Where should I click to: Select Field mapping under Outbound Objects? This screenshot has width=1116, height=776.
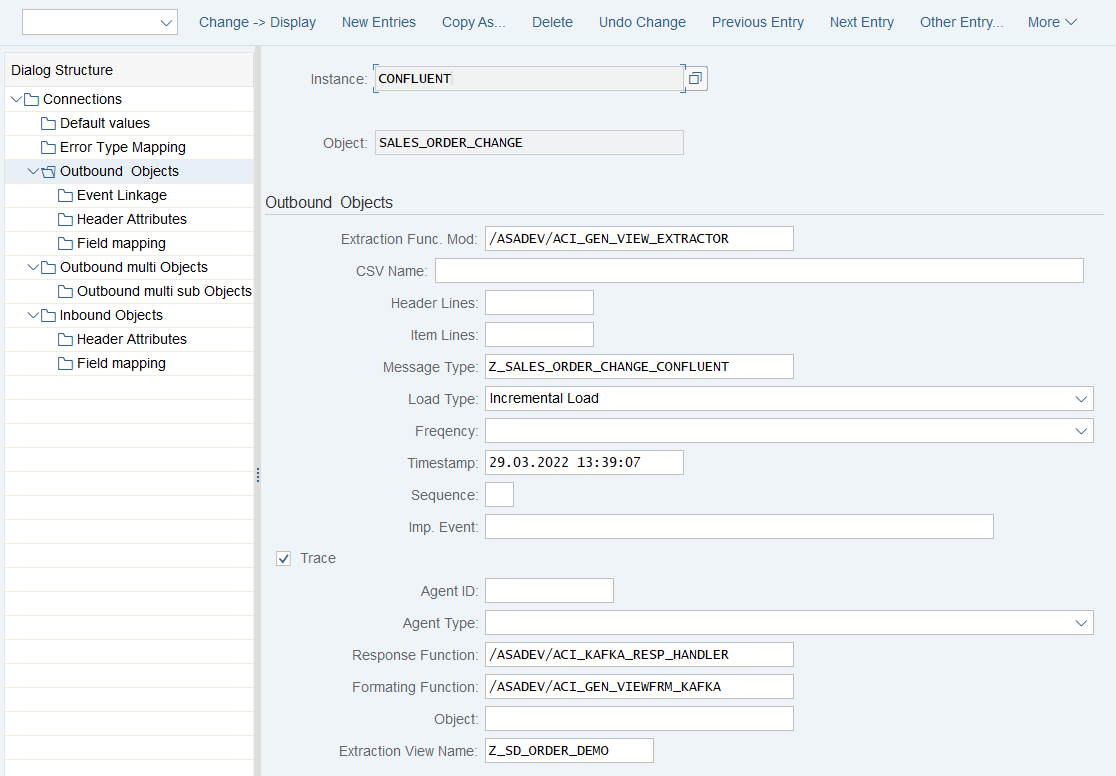[x=121, y=243]
